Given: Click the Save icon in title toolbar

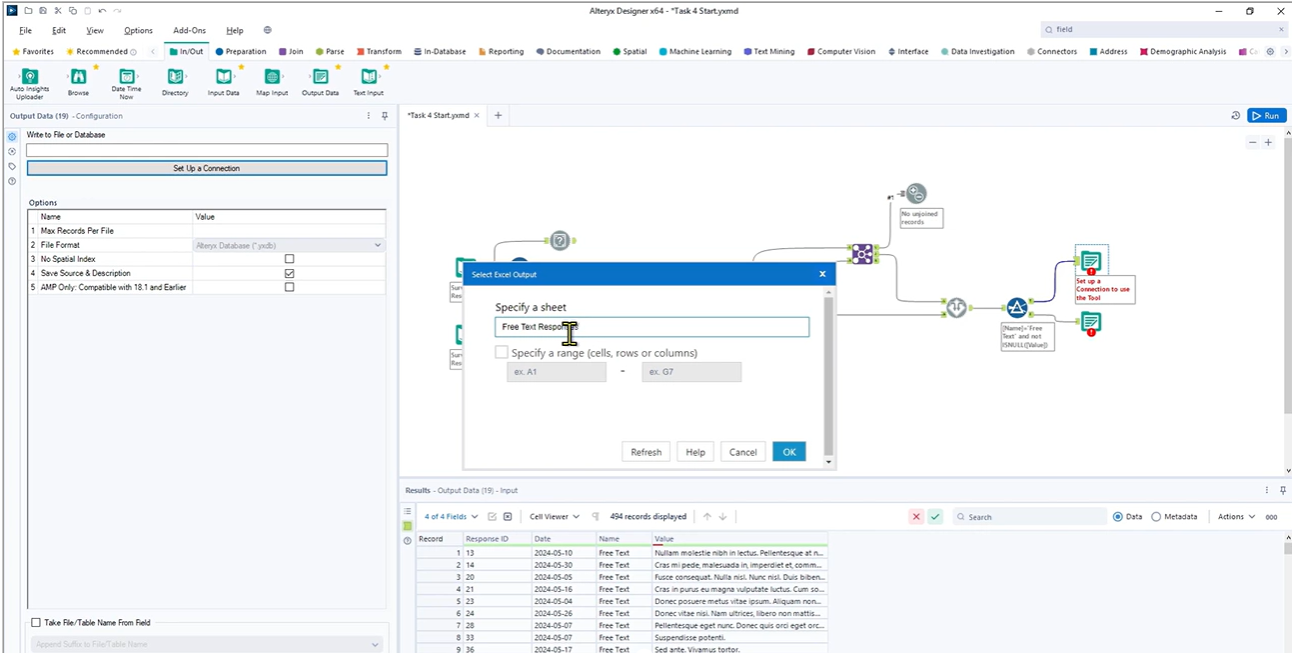Looking at the screenshot, I should pos(43,10).
